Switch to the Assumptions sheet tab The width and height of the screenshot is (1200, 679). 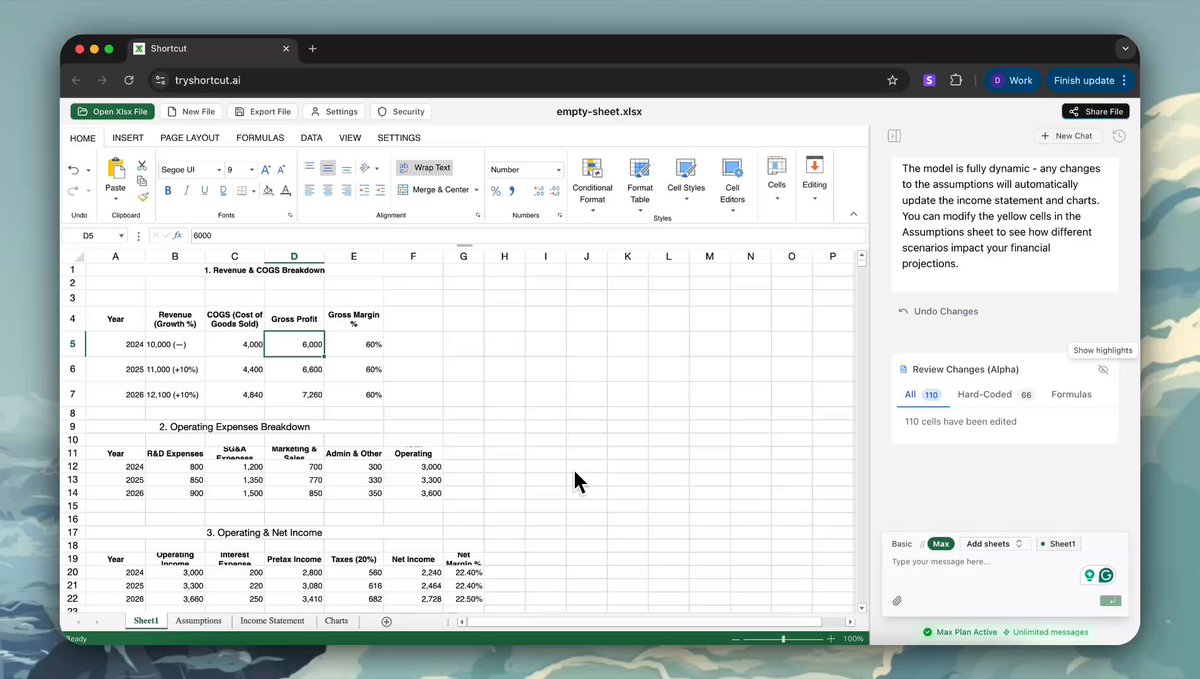(x=198, y=621)
